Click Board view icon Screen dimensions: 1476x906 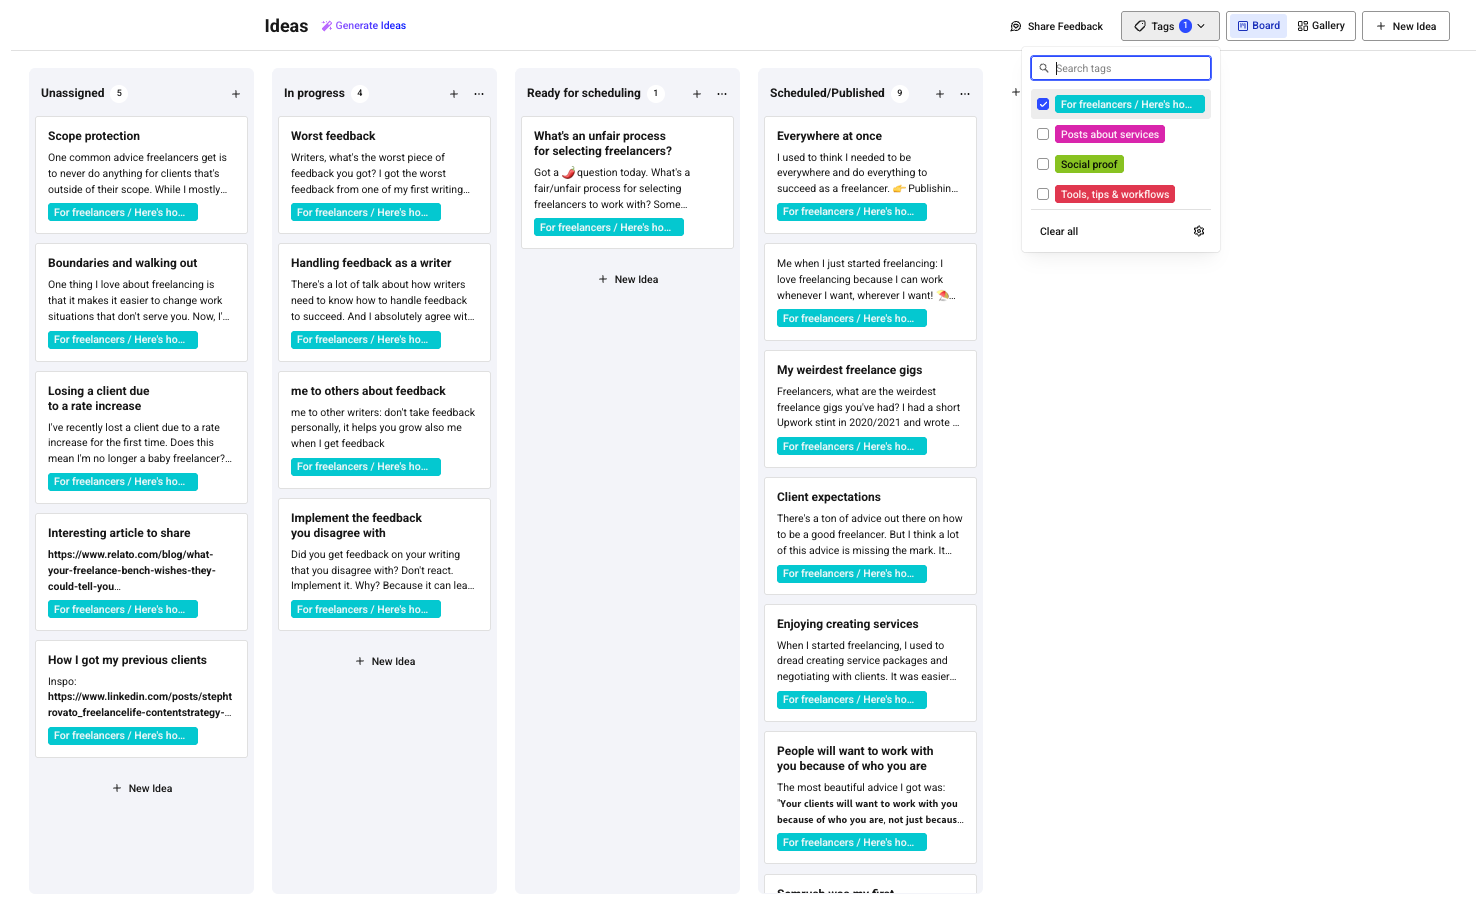pos(1243,26)
